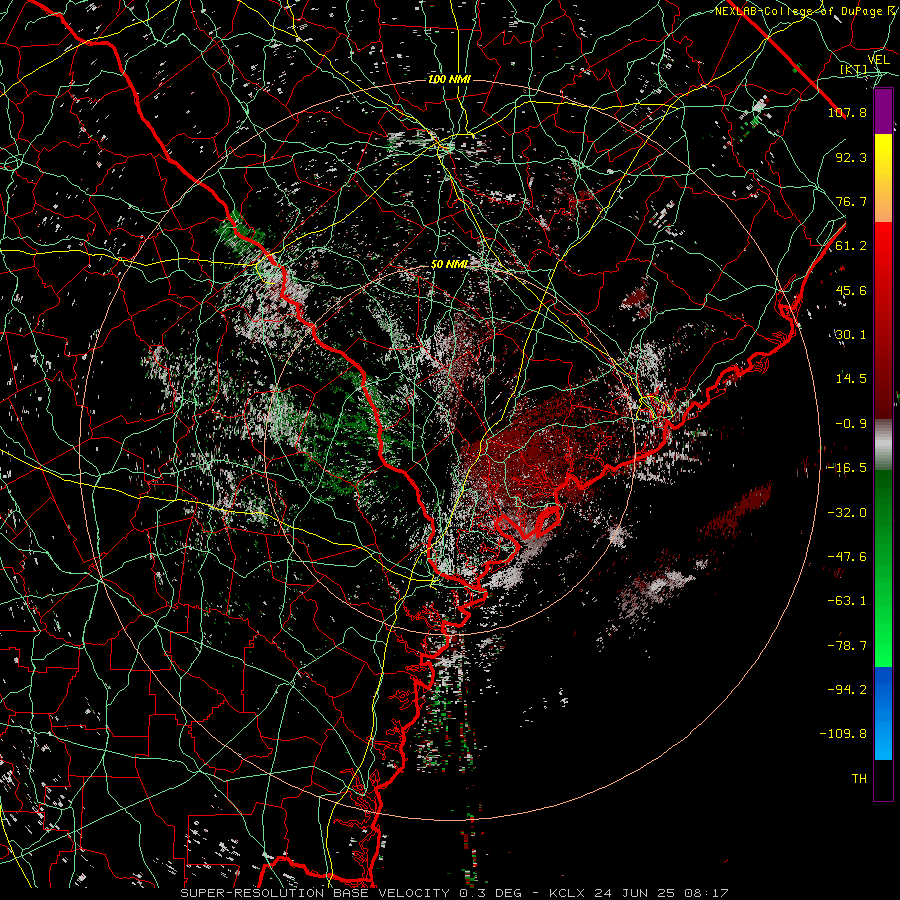The image size is (900, 900).
Task: Click the -94.2 velocity scale value
Action: (x=847, y=690)
